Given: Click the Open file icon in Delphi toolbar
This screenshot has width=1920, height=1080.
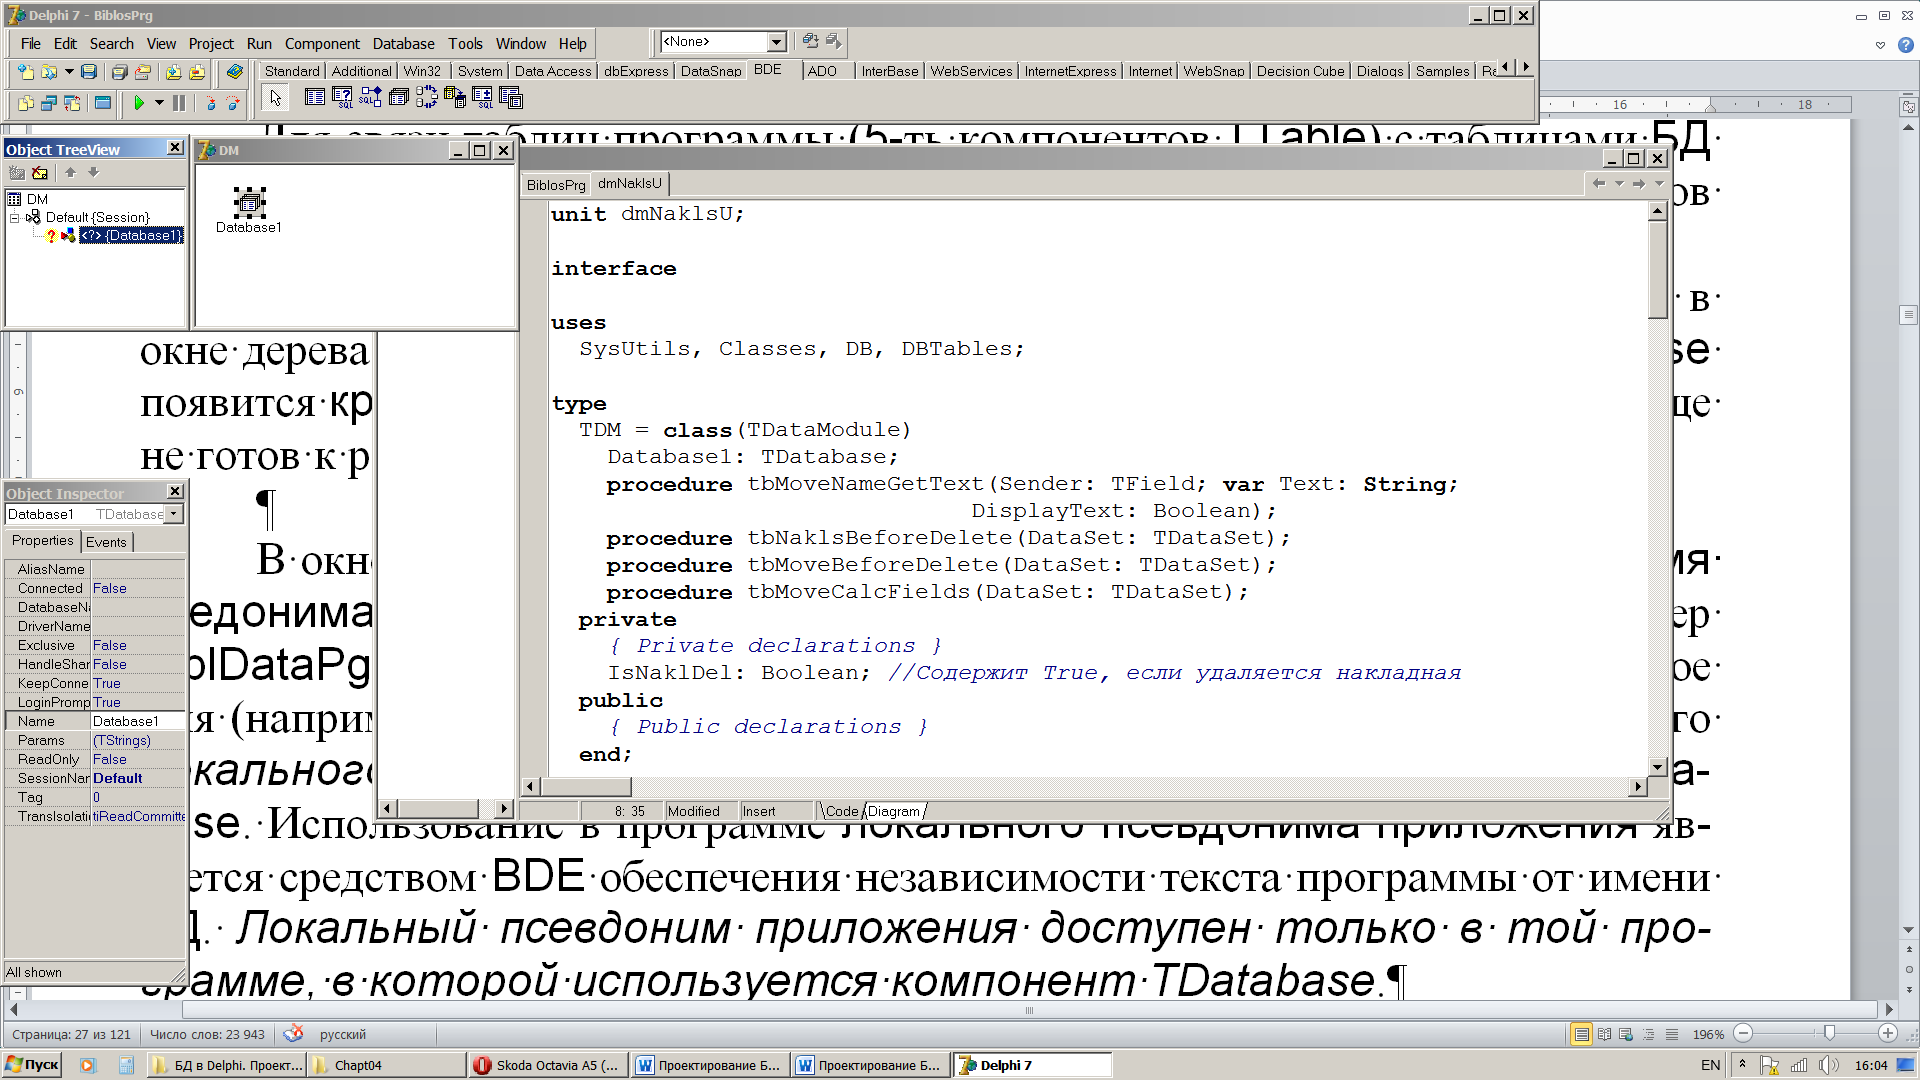Looking at the screenshot, I should point(48,72).
